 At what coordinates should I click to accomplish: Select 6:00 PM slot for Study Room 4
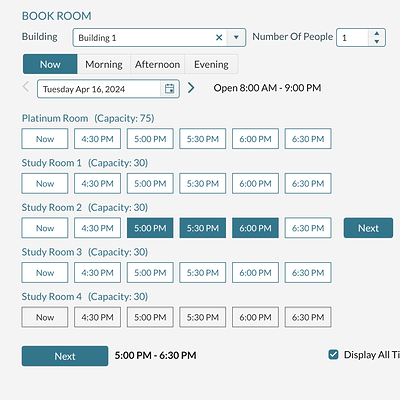coord(255,317)
